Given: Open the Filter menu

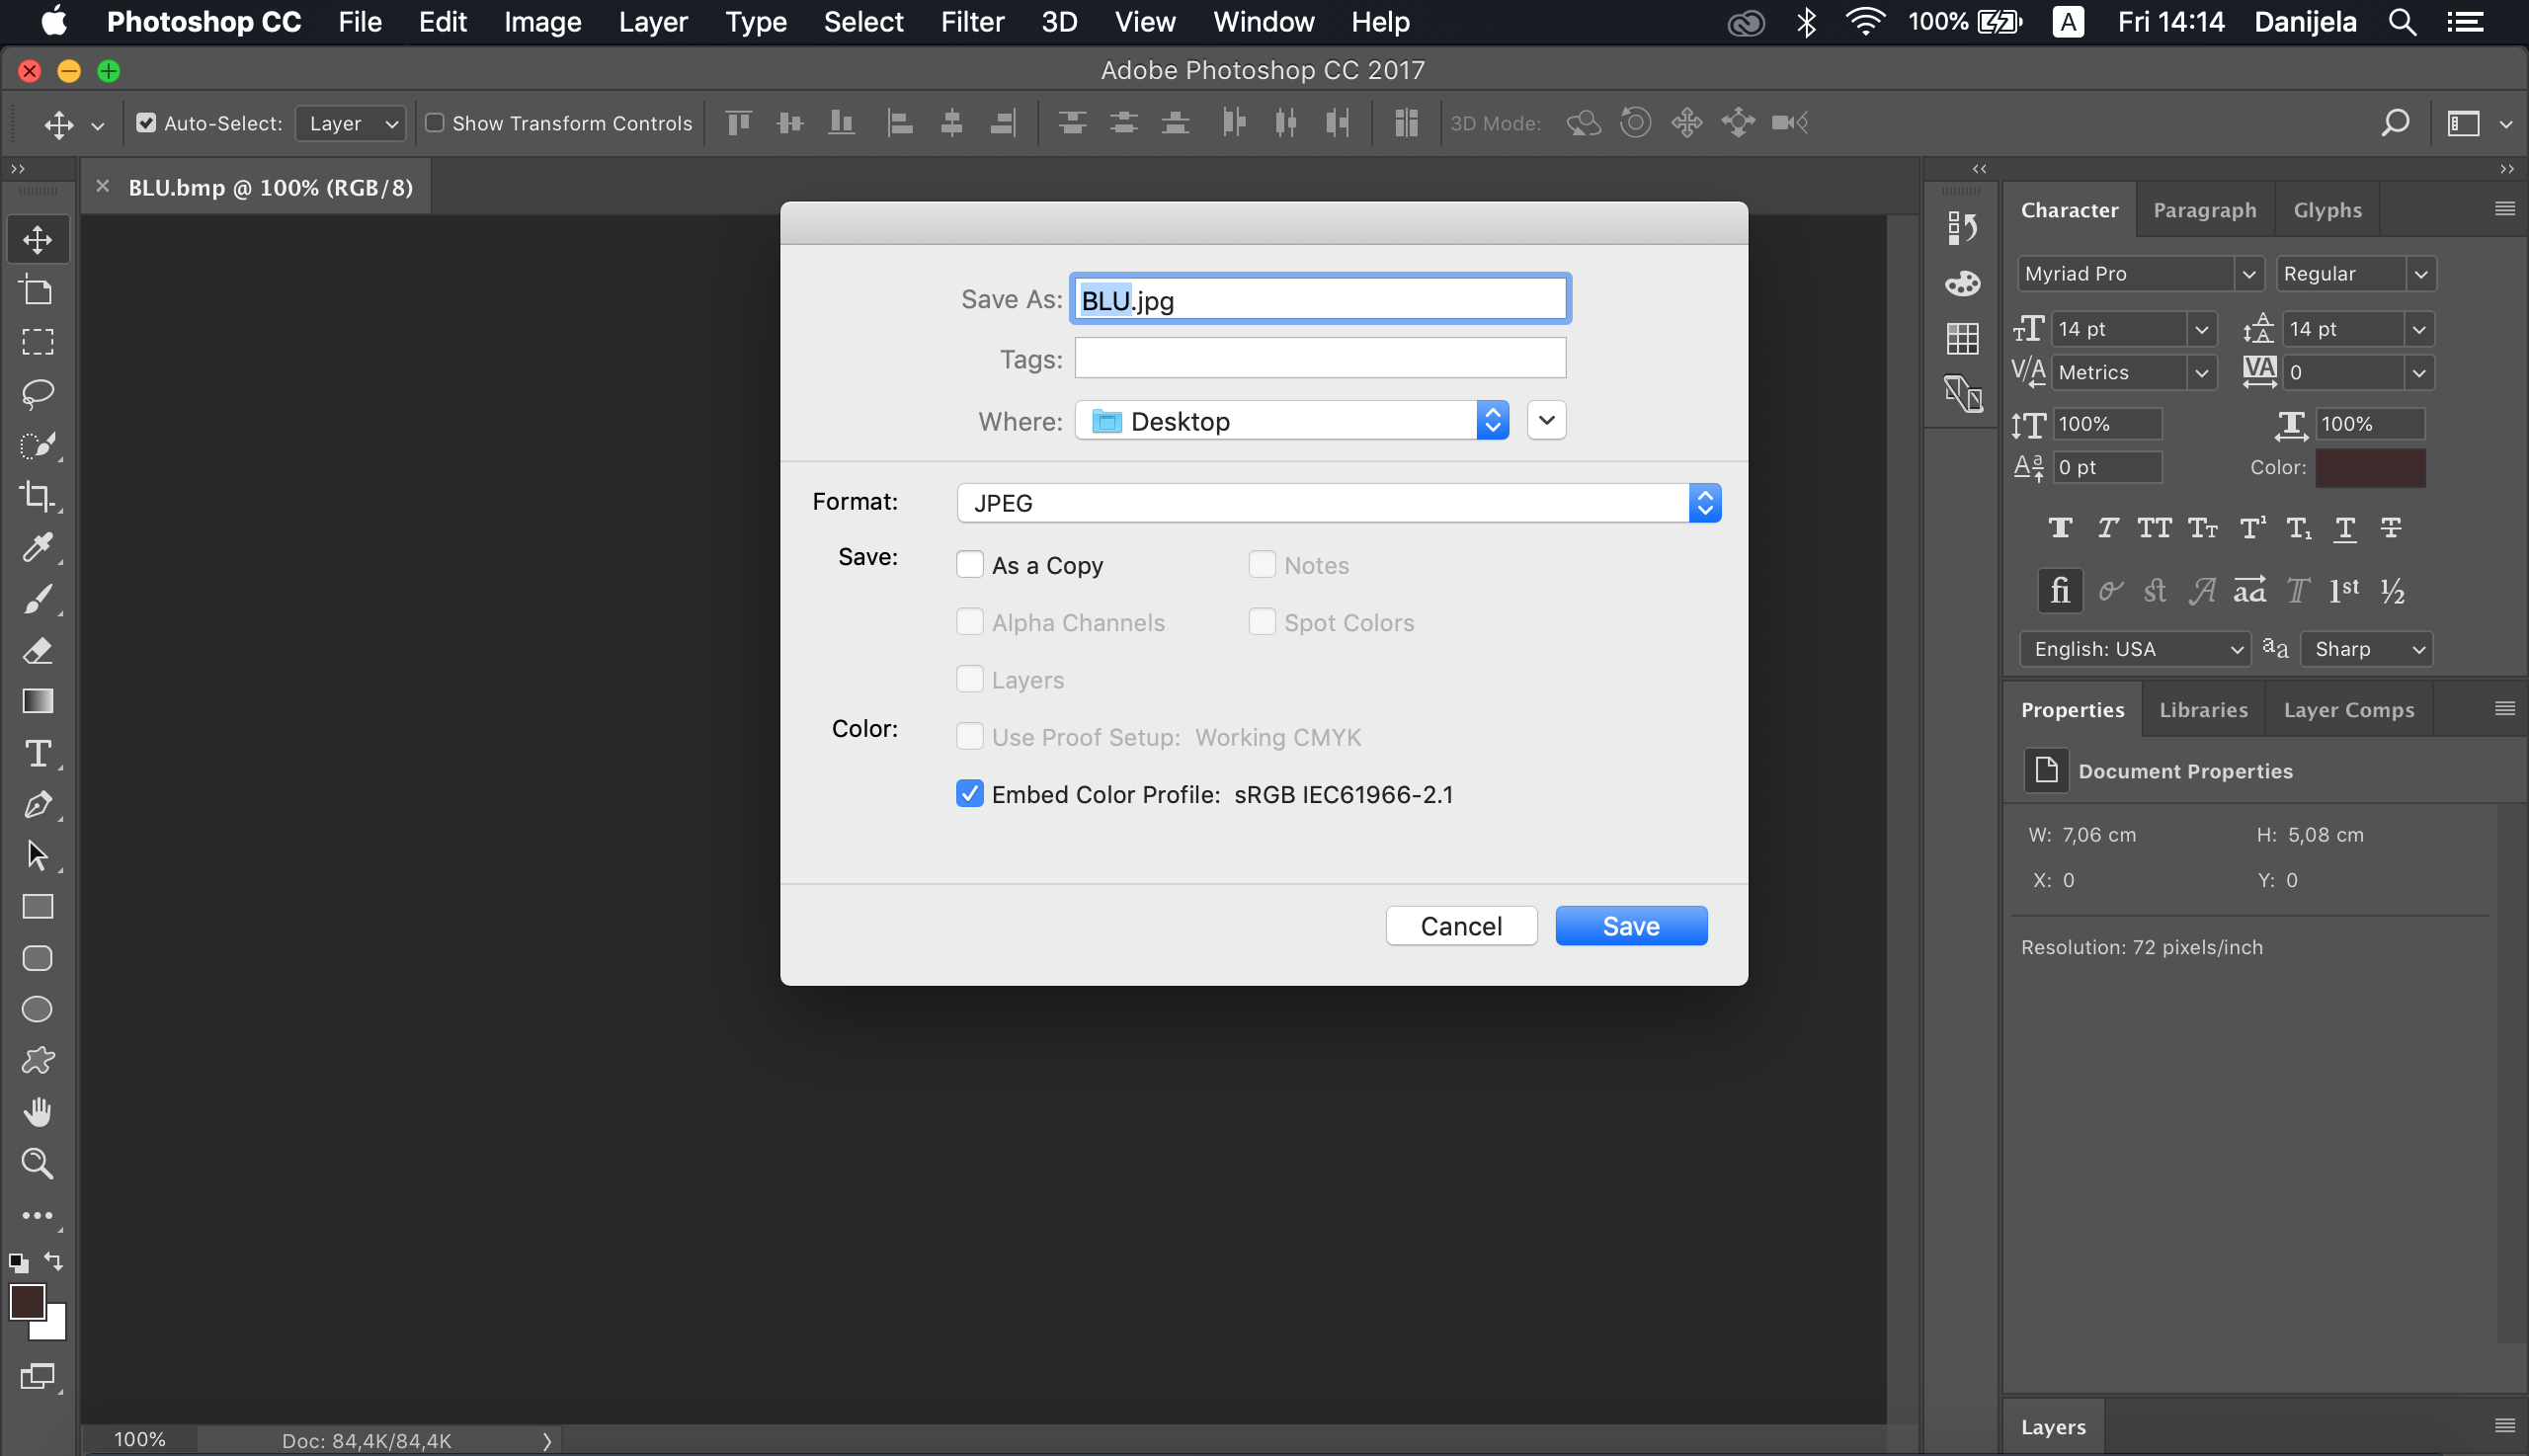Looking at the screenshot, I should tap(971, 22).
